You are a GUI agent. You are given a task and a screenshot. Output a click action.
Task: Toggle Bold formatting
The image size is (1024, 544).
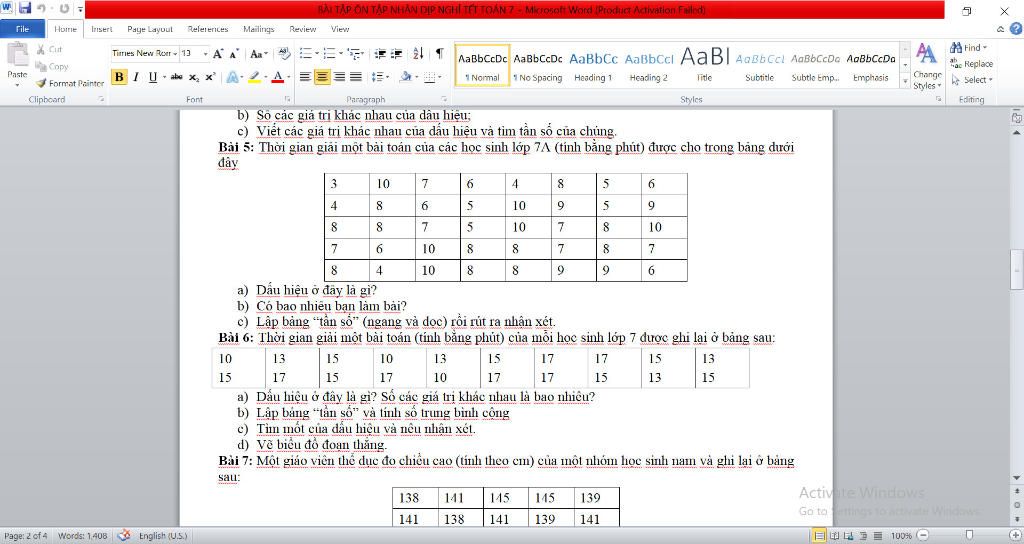(x=119, y=77)
